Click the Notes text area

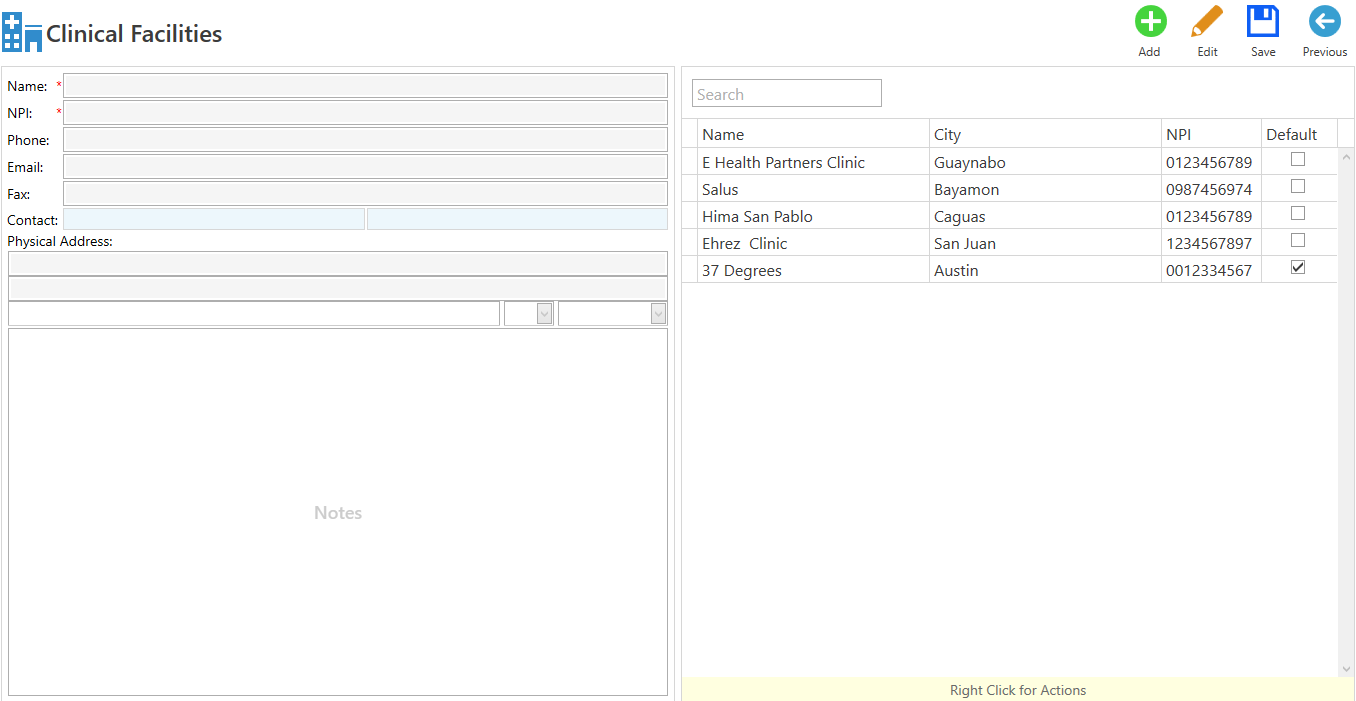[x=337, y=512]
